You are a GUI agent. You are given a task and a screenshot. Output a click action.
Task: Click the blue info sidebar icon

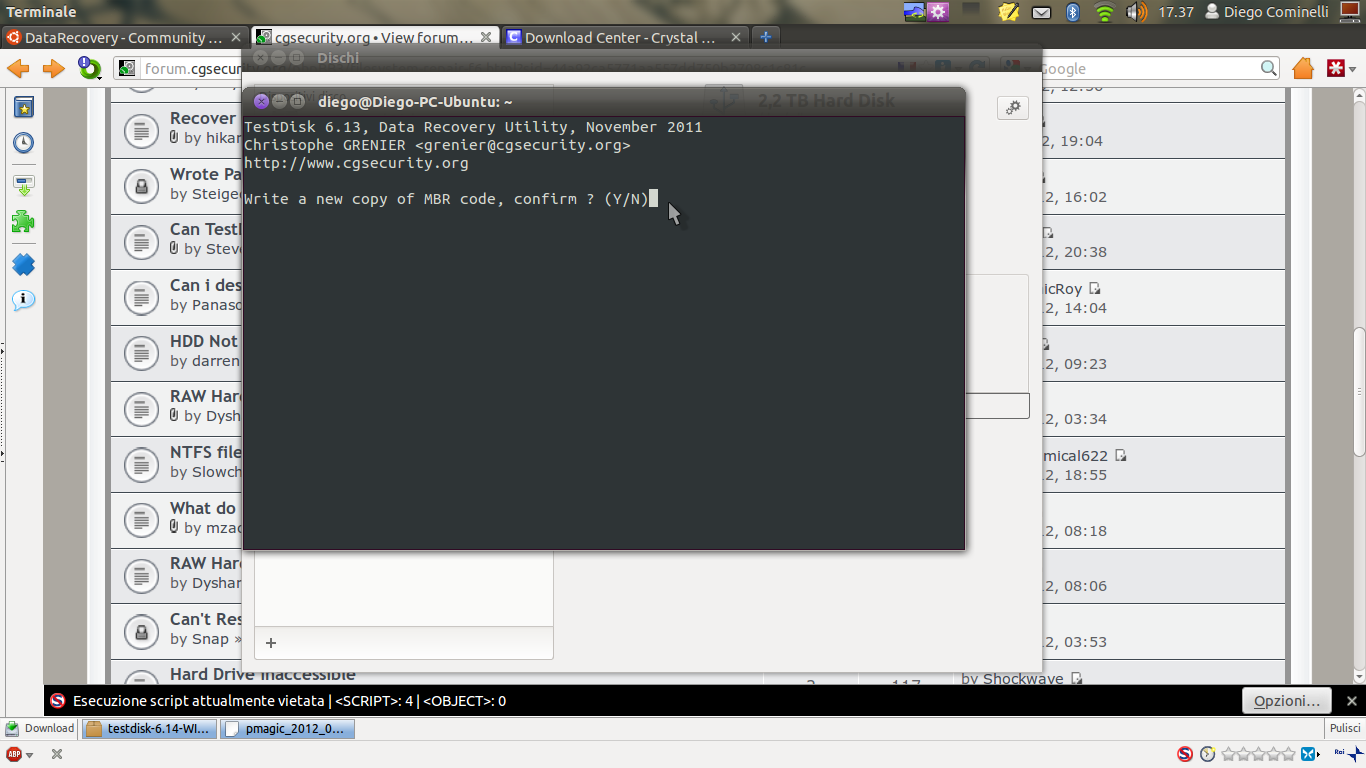pyautogui.click(x=23, y=300)
